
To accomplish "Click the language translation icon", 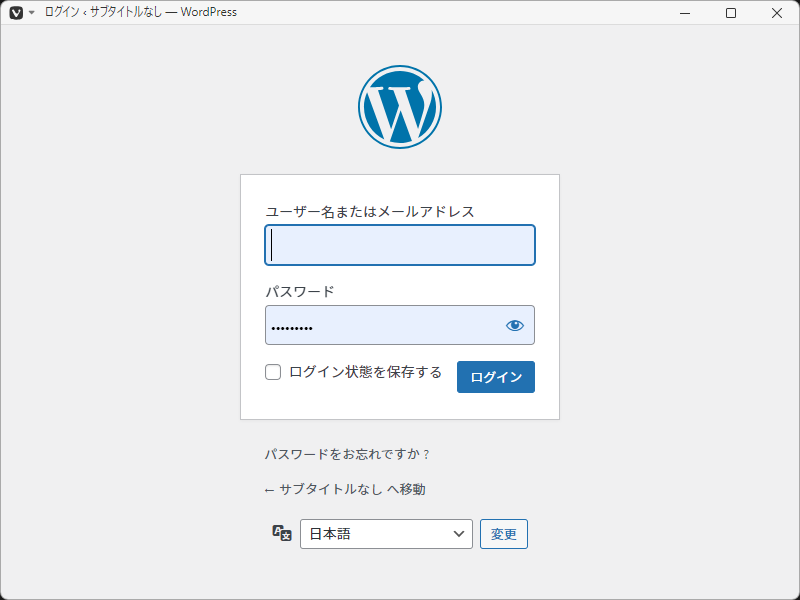I will coord(282,533).
